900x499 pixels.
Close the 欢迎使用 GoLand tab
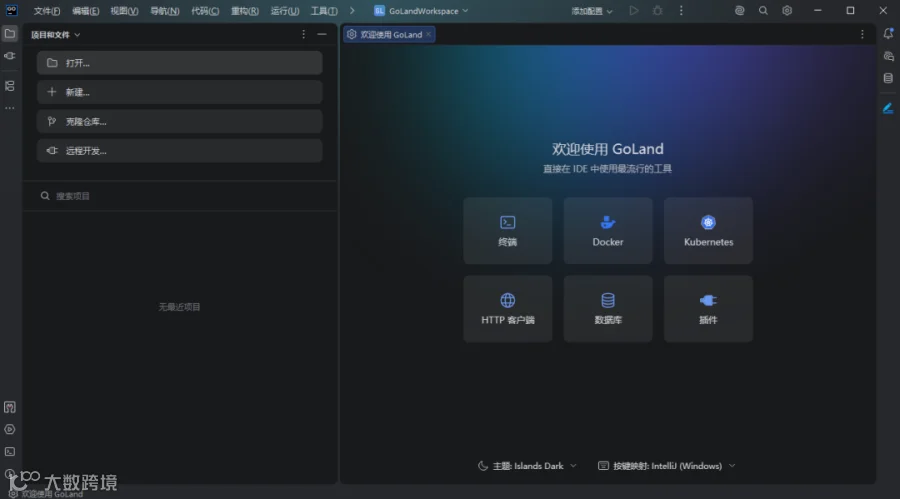click(429, 34)
